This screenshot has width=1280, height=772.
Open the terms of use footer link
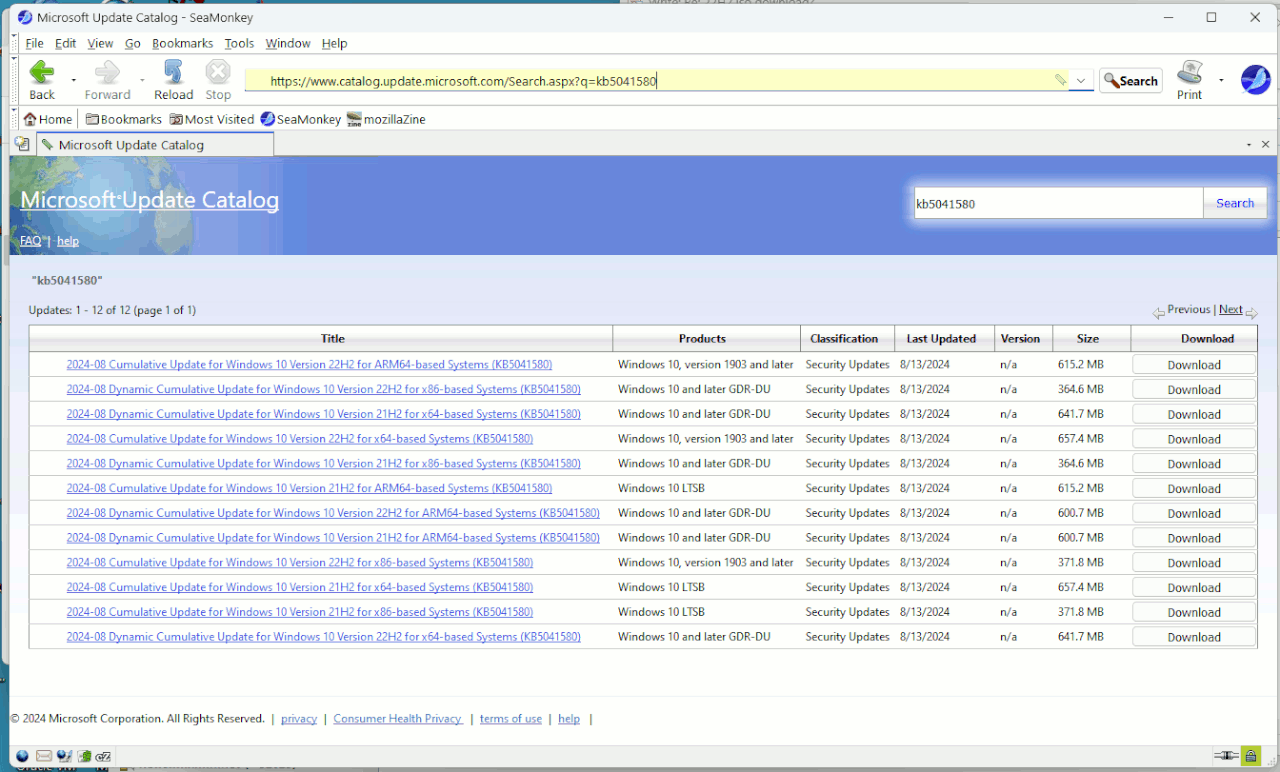point(511,719)
